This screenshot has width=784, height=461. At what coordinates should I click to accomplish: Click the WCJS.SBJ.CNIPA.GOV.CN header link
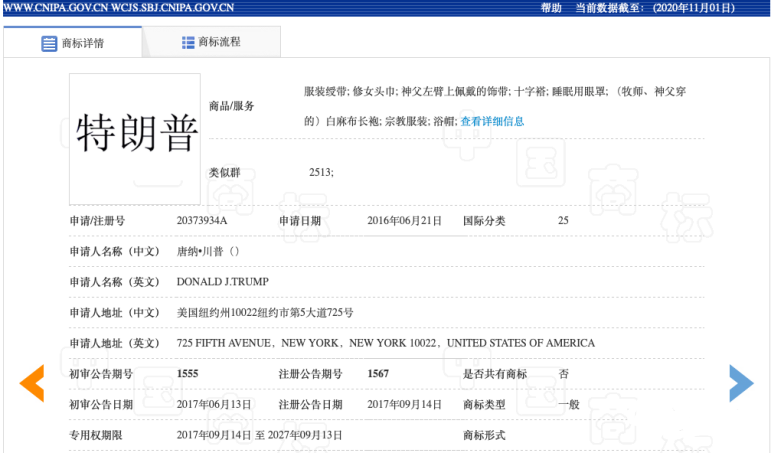[x=180, y=7]
